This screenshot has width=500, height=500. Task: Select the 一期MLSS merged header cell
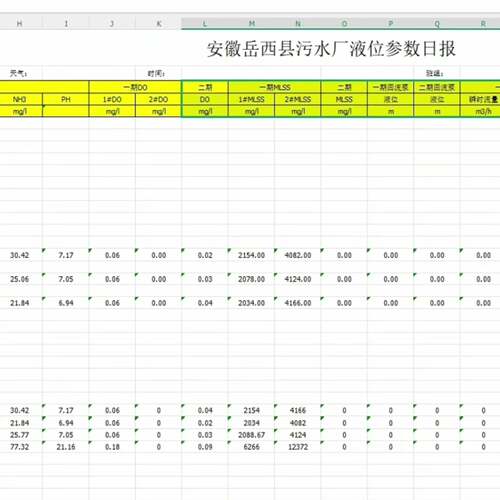274,87
